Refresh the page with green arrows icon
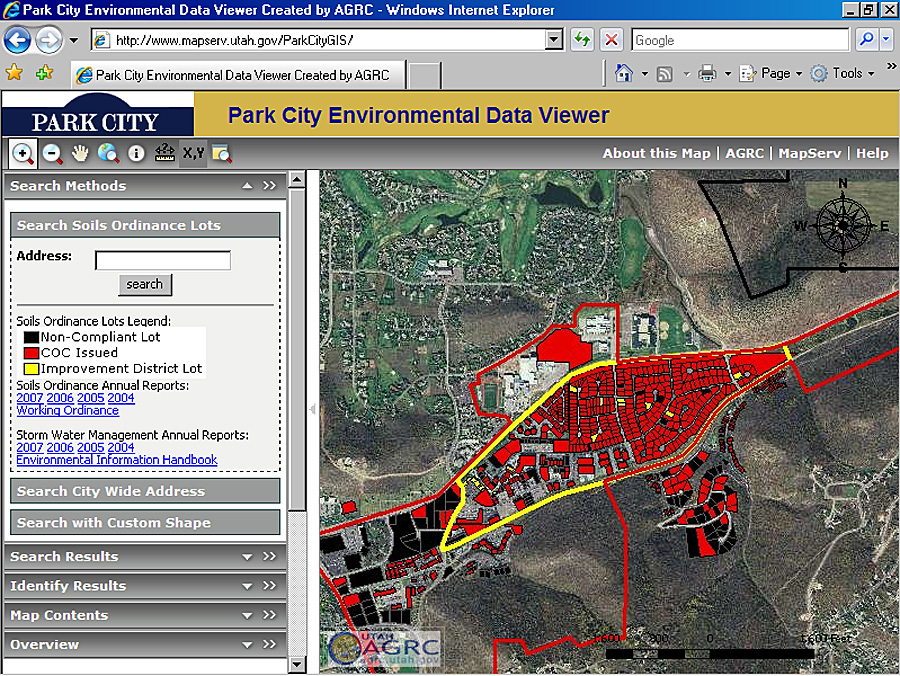Viewport: 900px width, 676px height. pyautogui.click(x=582, y=40)
